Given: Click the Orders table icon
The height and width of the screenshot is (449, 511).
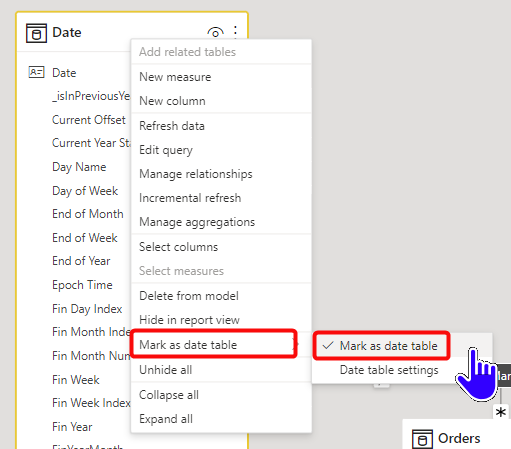Looking at the screenshot, I should [x=422, y=439].
